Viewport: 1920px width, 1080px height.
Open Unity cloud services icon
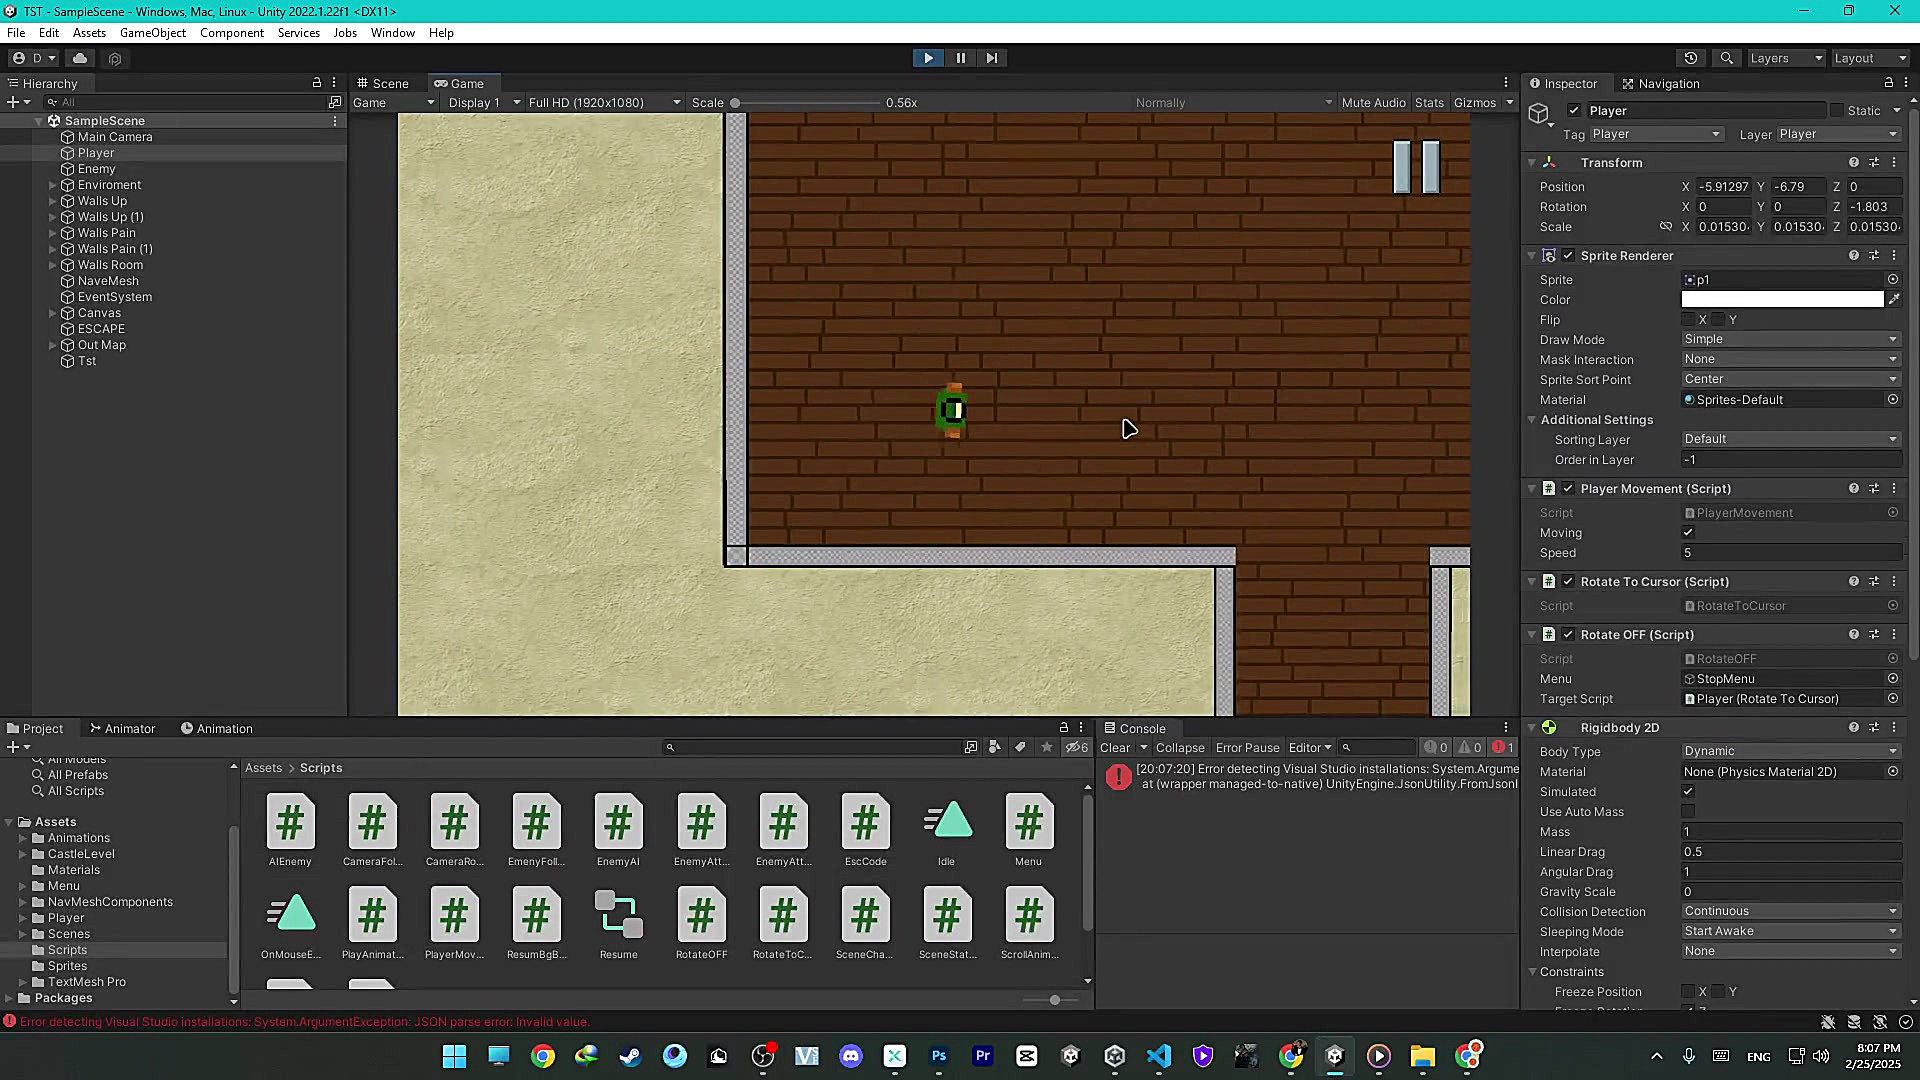click(80, 58)
